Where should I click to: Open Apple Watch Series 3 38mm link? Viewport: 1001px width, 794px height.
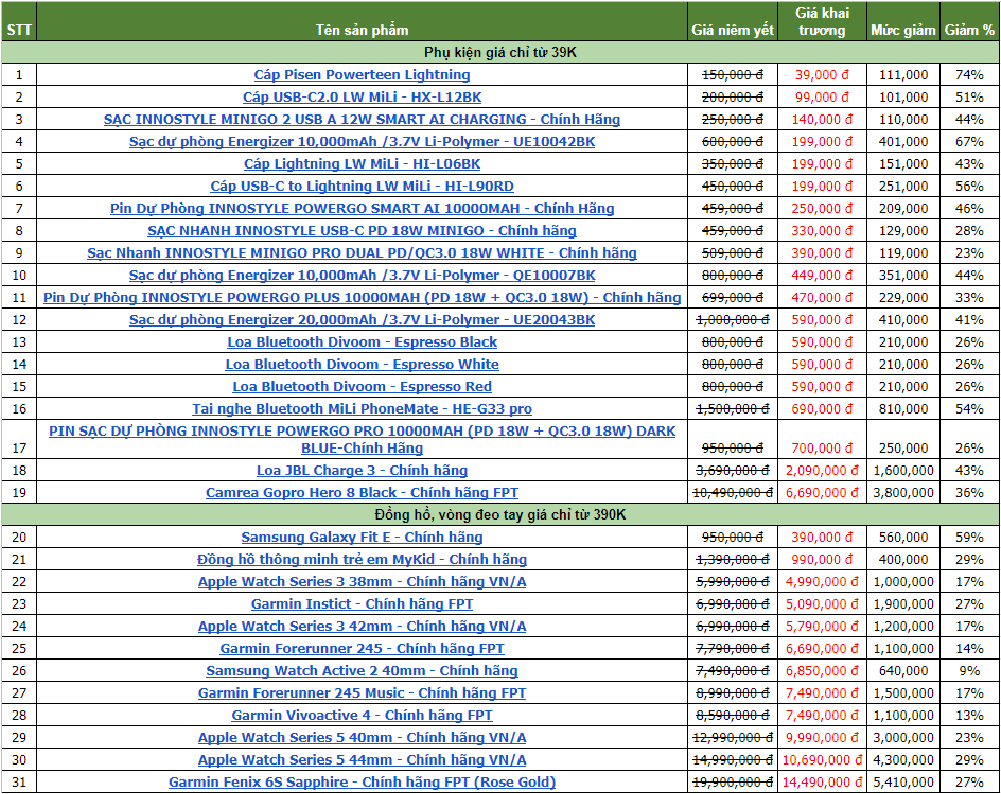click(x=362, y=582)
